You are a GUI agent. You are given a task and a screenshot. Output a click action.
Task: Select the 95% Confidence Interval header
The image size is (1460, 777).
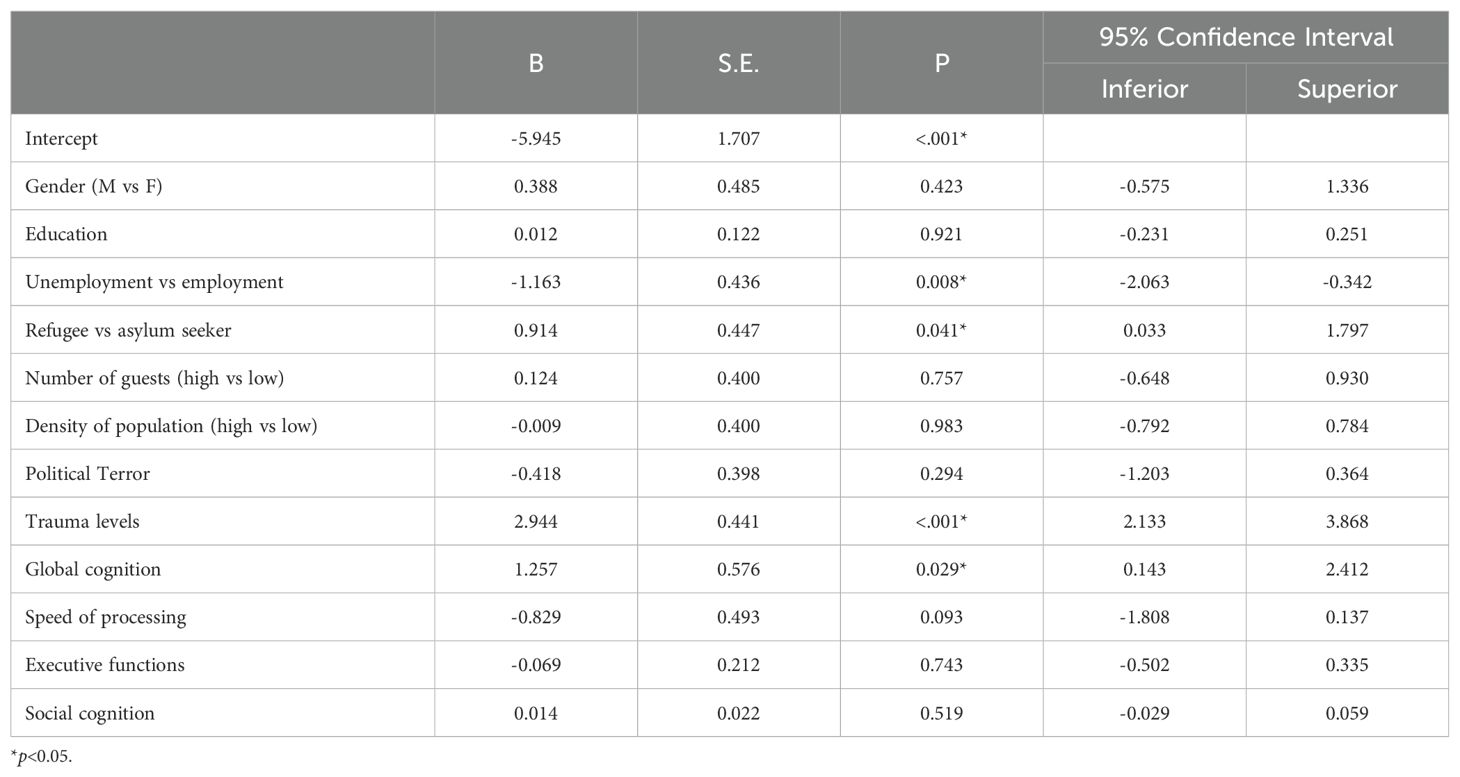click(1246, 38)
